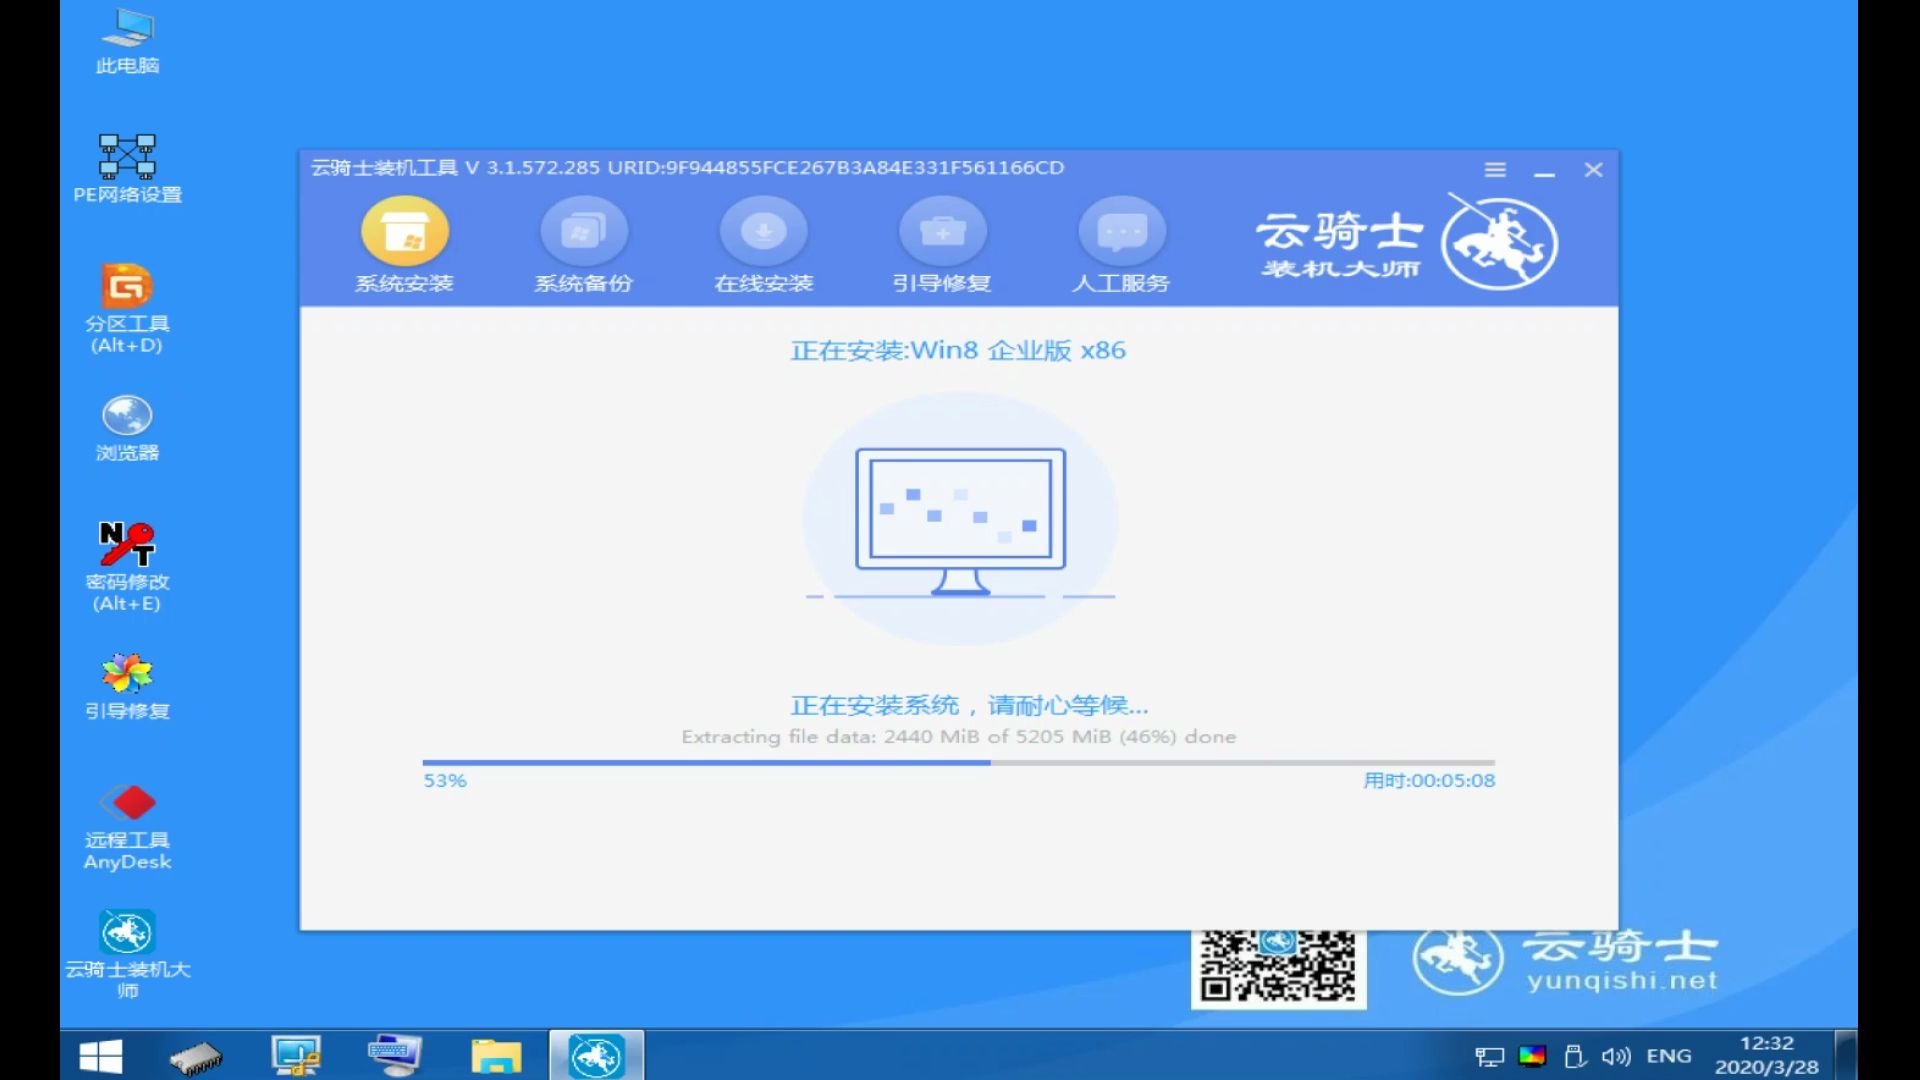Open File Explorer from the taskbar
This screenshot has width=1920, height=1080.
click(x=496, y=1056)
